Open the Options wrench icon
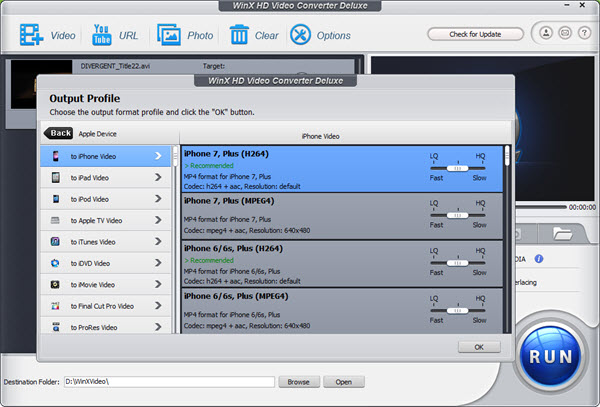This screenshot has height=407, width=600. (300, 35)
